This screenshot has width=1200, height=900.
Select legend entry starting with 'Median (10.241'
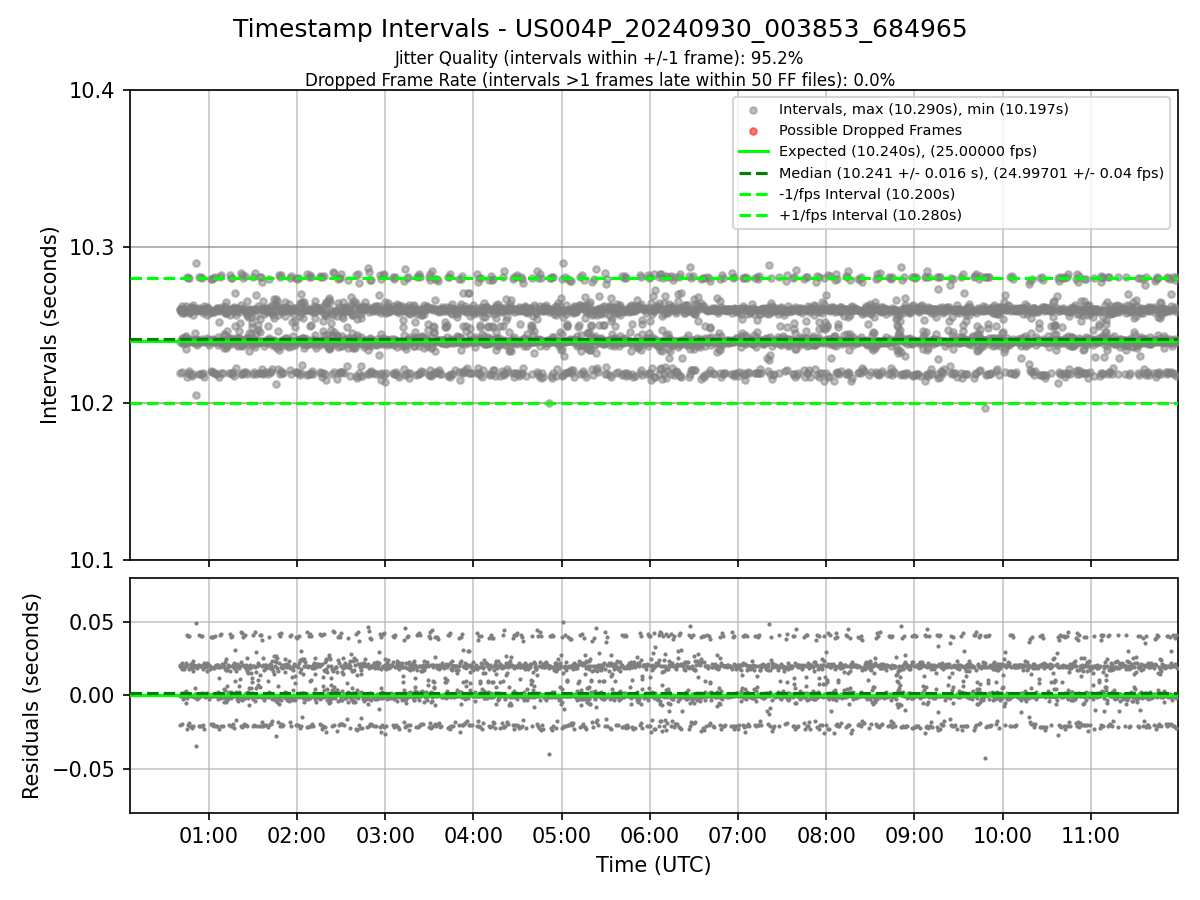point(971,173)
